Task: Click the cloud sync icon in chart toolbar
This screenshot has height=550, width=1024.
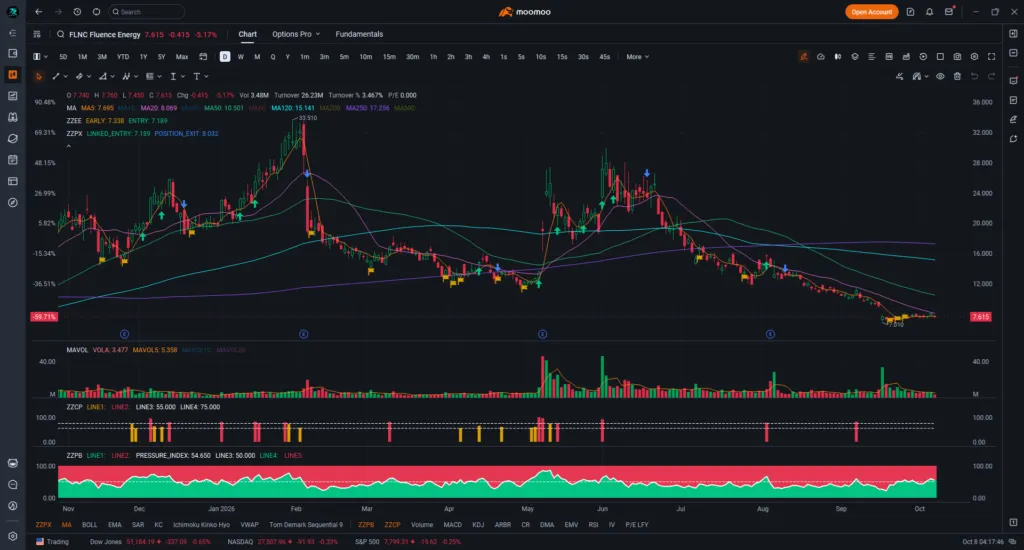Action: coord(820,57)
